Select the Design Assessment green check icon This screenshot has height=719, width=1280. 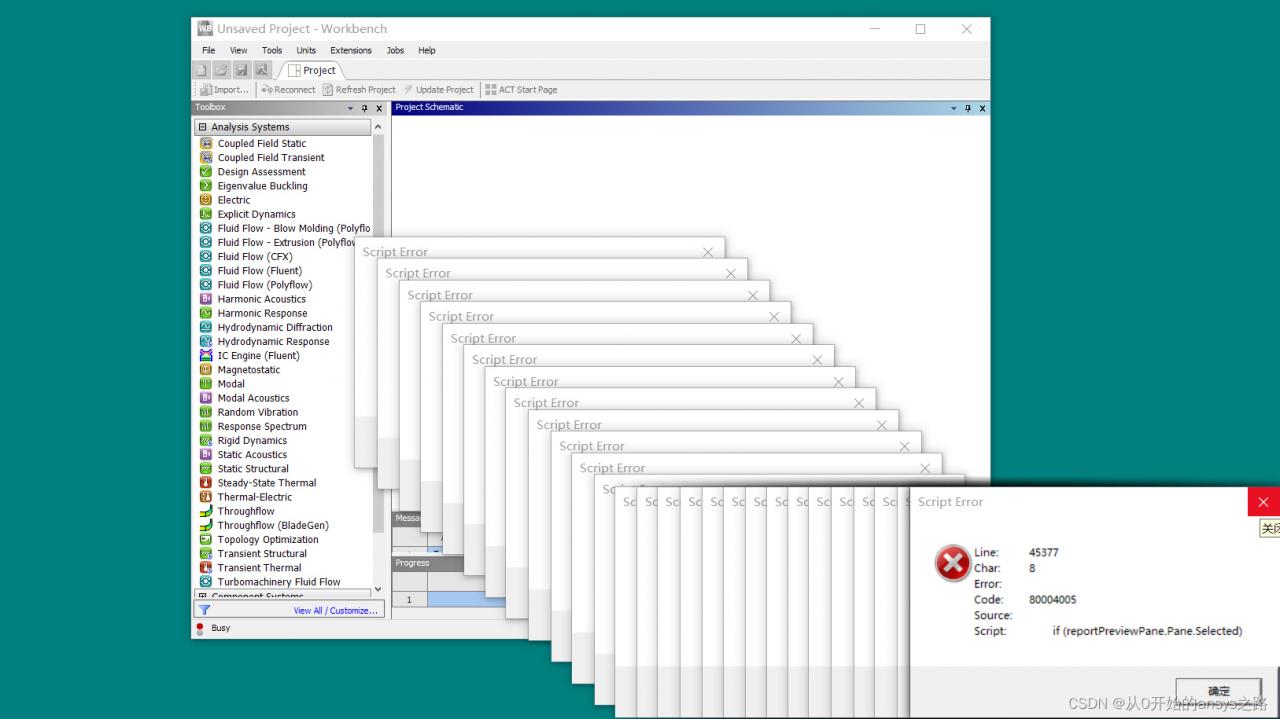click(x=206, y=171)
